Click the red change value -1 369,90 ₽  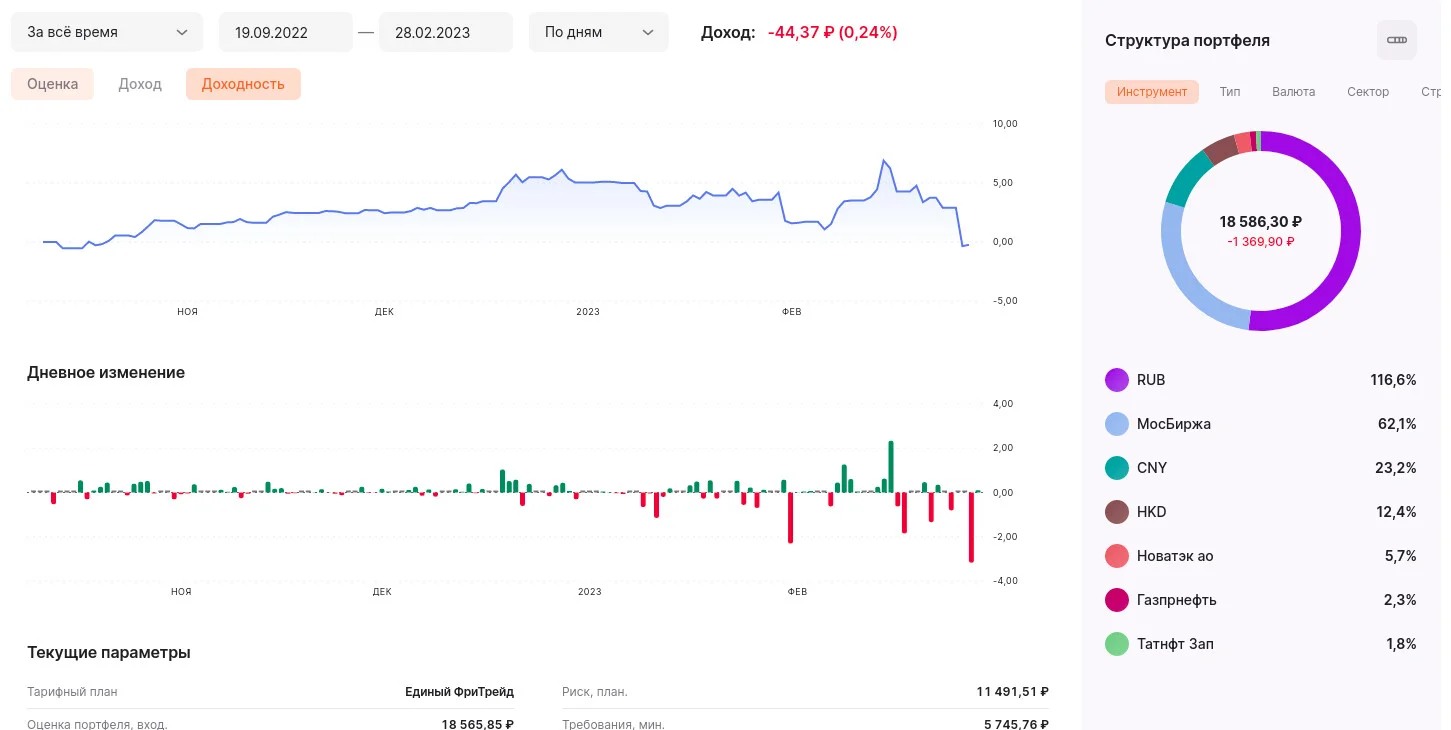tap(1260, 241)
